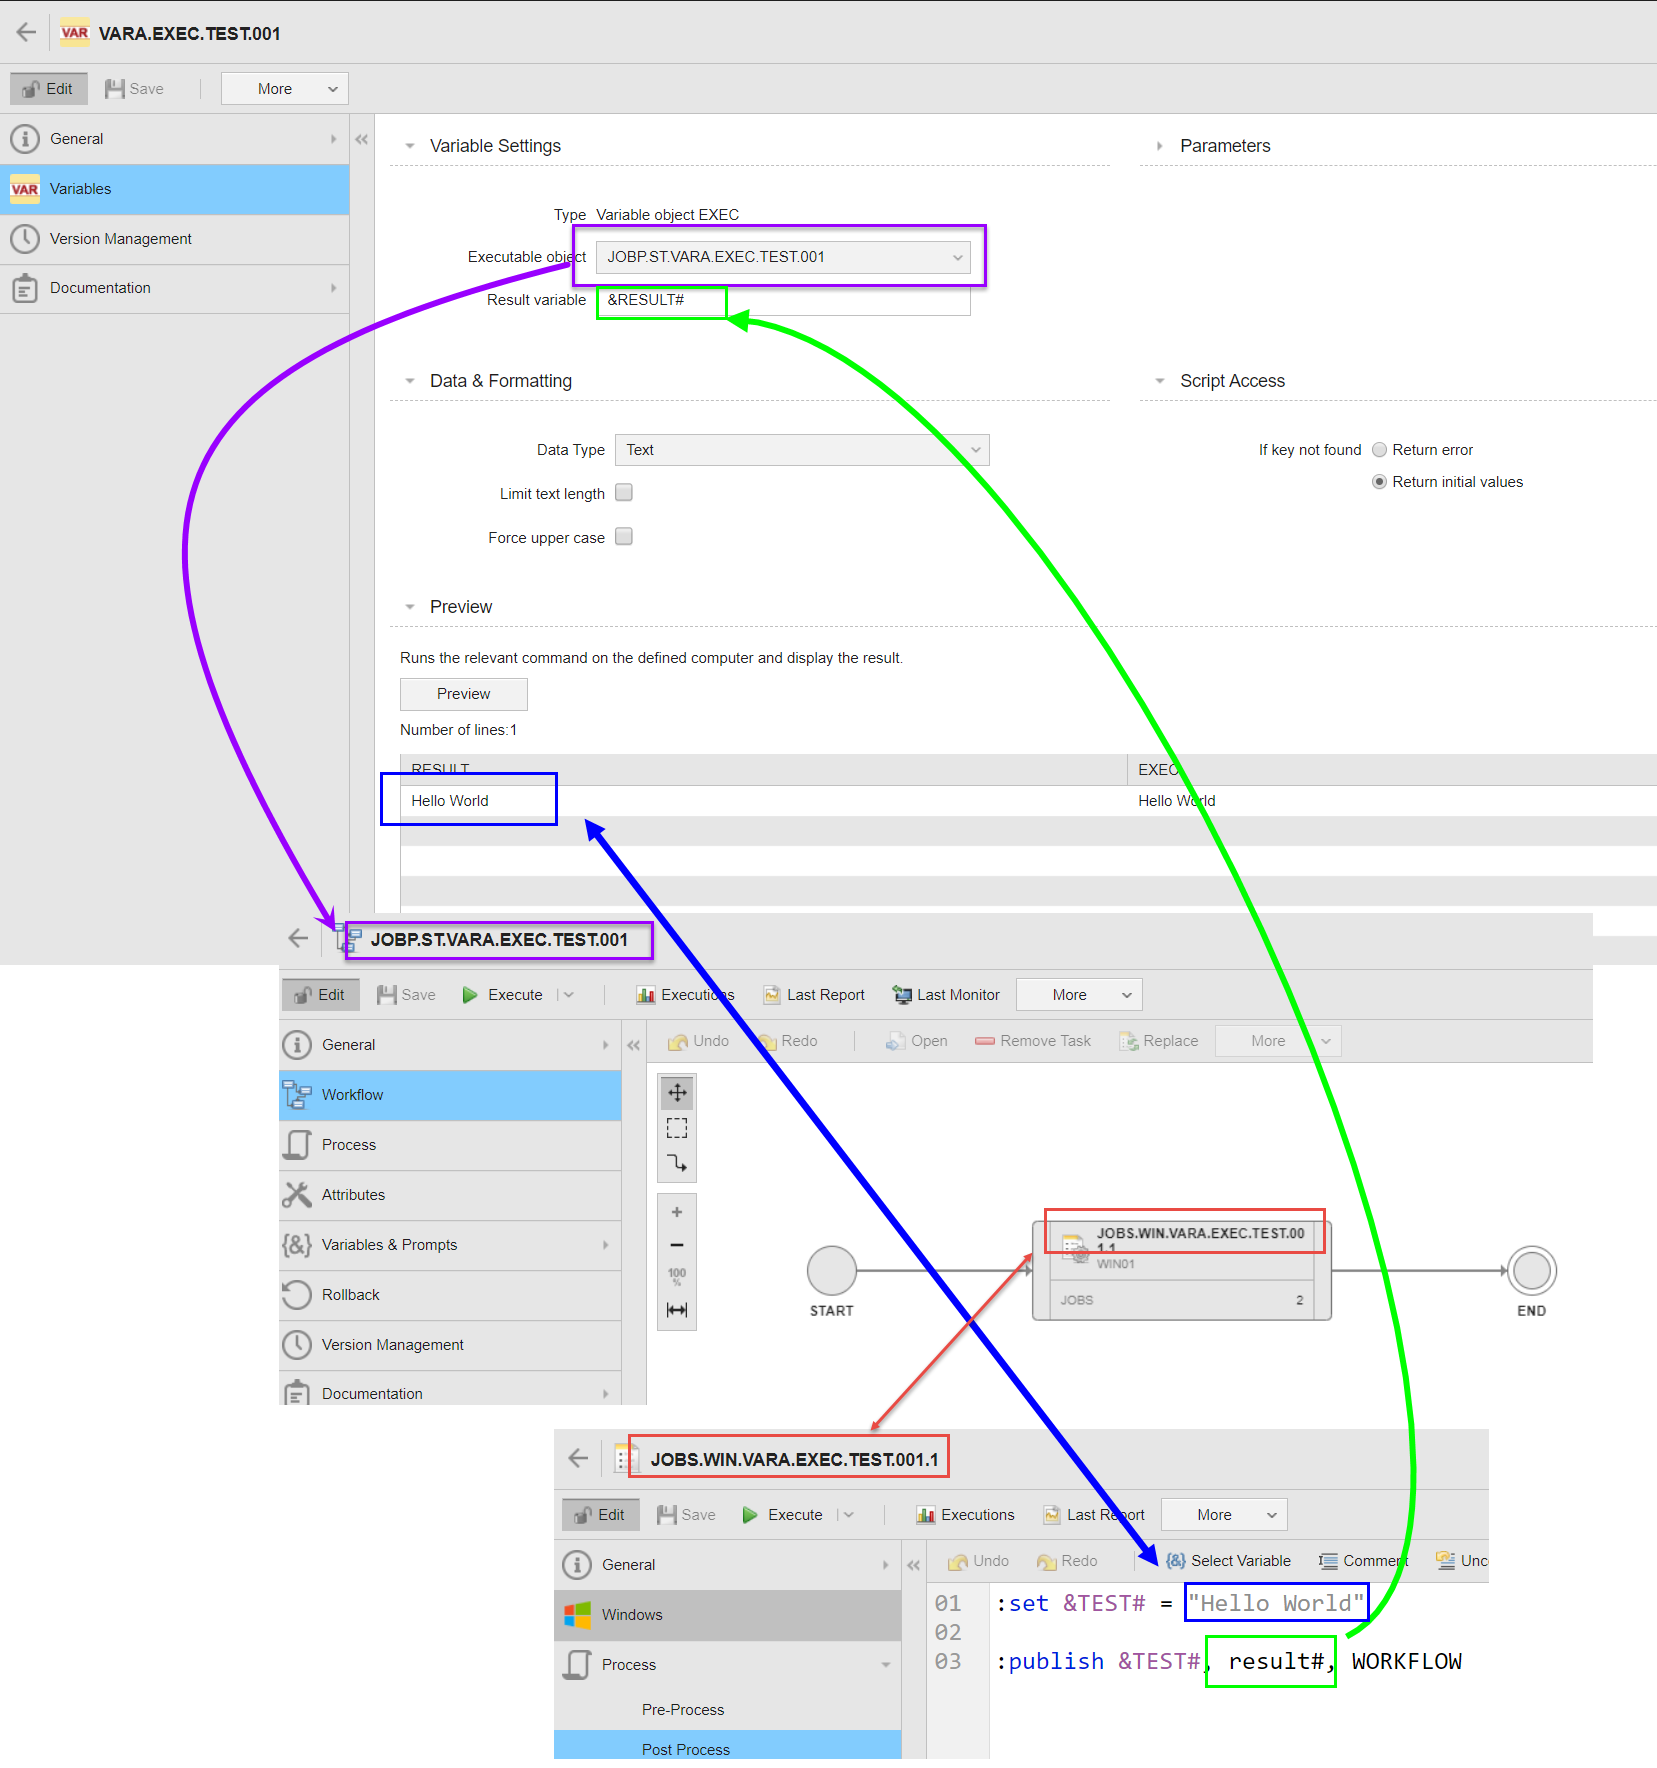
Task: Click Remove Task in the workflow toolbar
Action: click(1032, 1040)
